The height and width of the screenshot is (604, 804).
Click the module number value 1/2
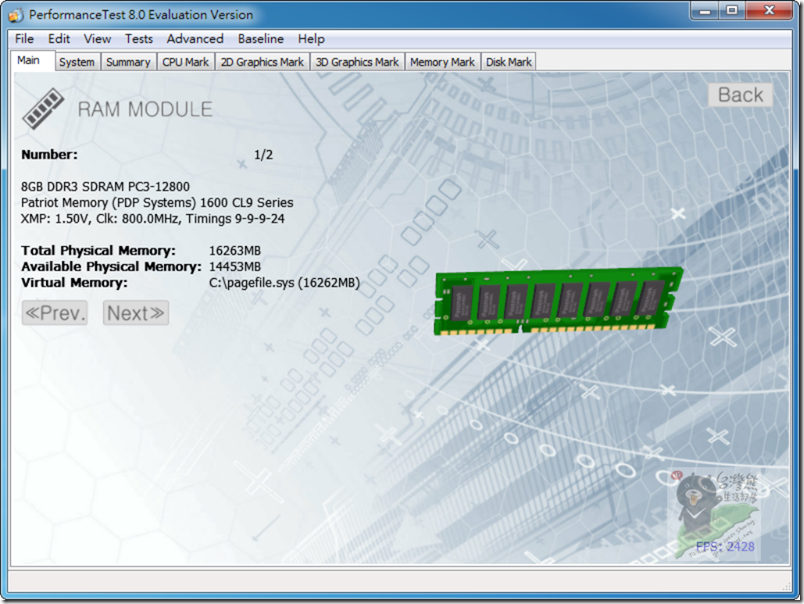click(264, 155)
